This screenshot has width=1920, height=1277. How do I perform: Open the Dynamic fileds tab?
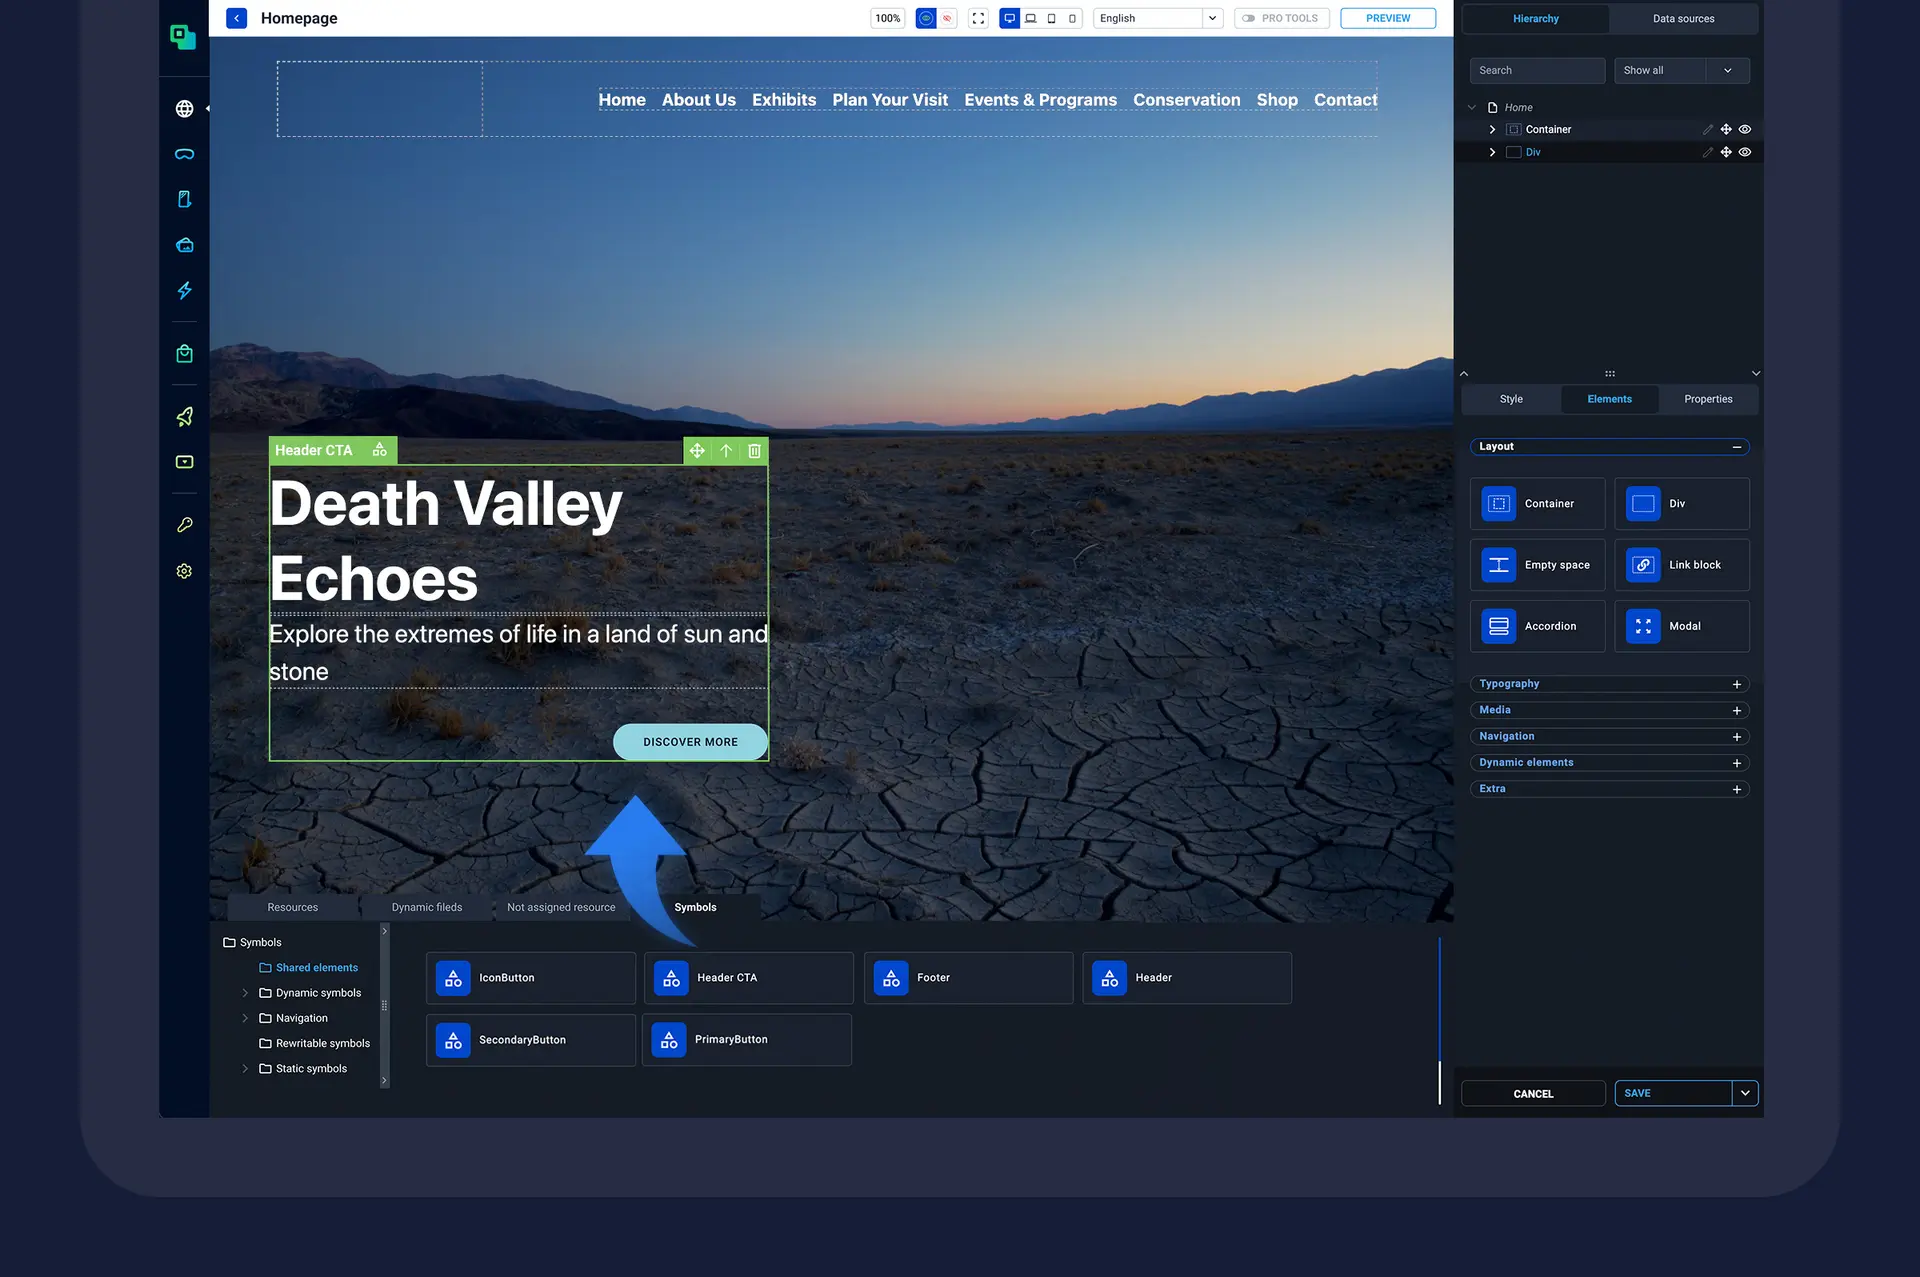click(x=427, y=907)
